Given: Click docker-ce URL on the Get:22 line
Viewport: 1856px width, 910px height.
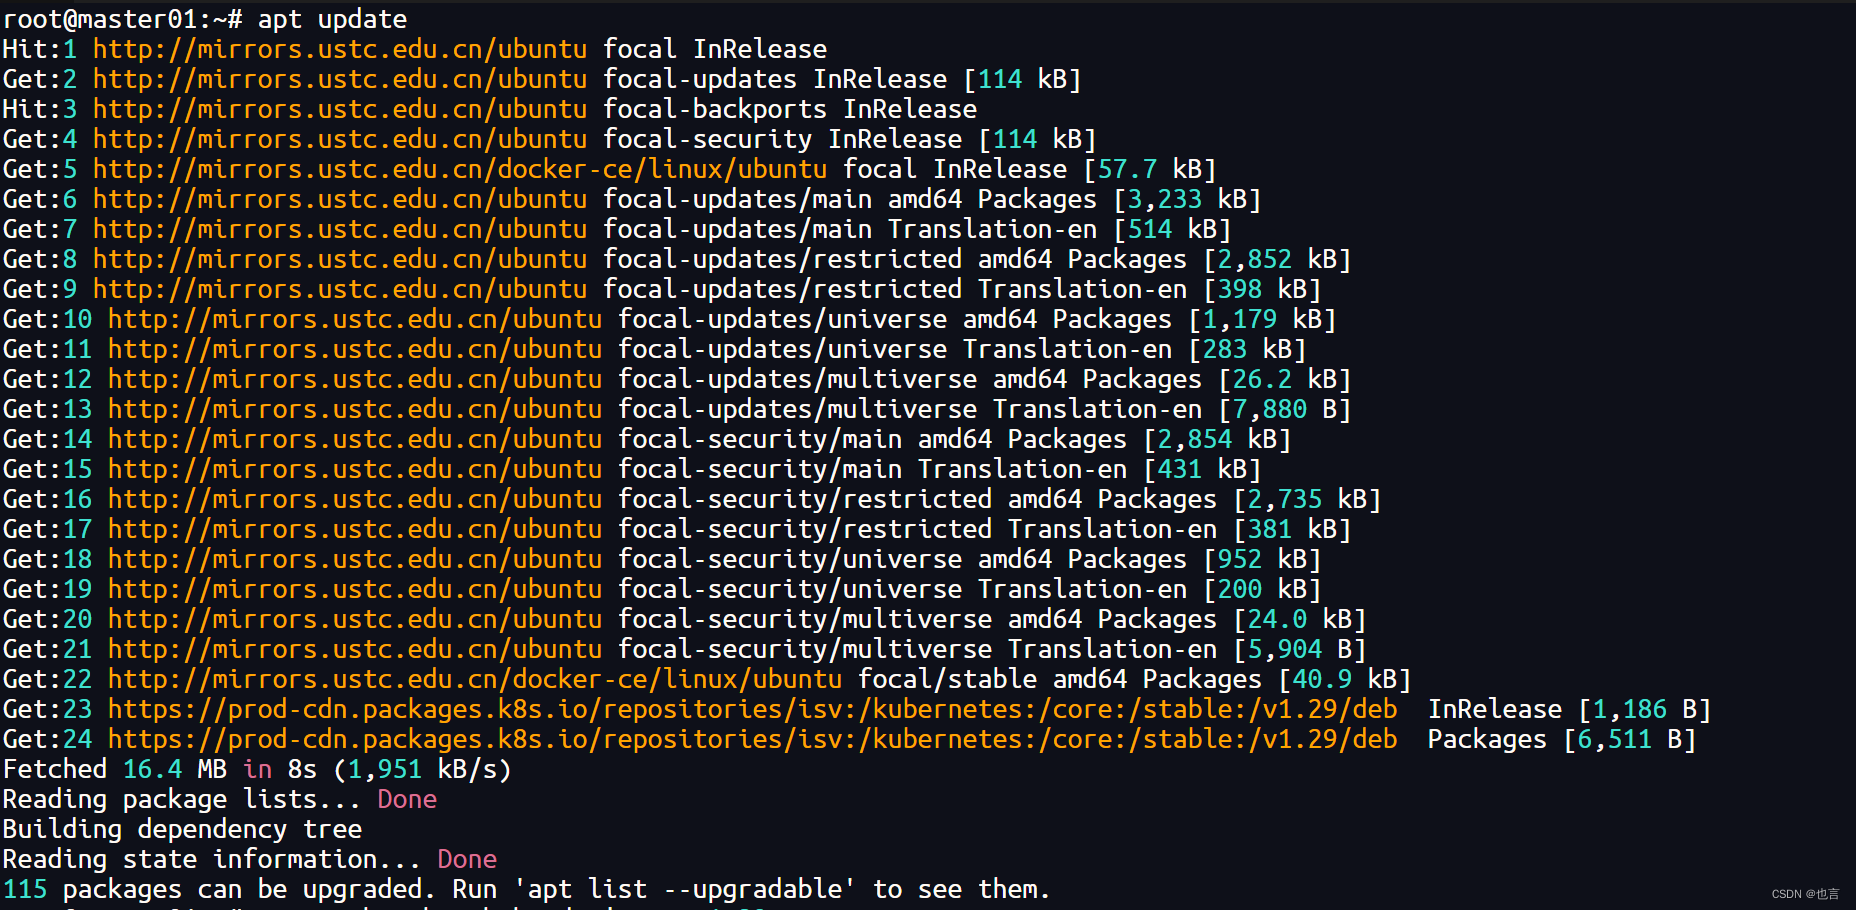Looking at the screenshot, I should point(475,679).
